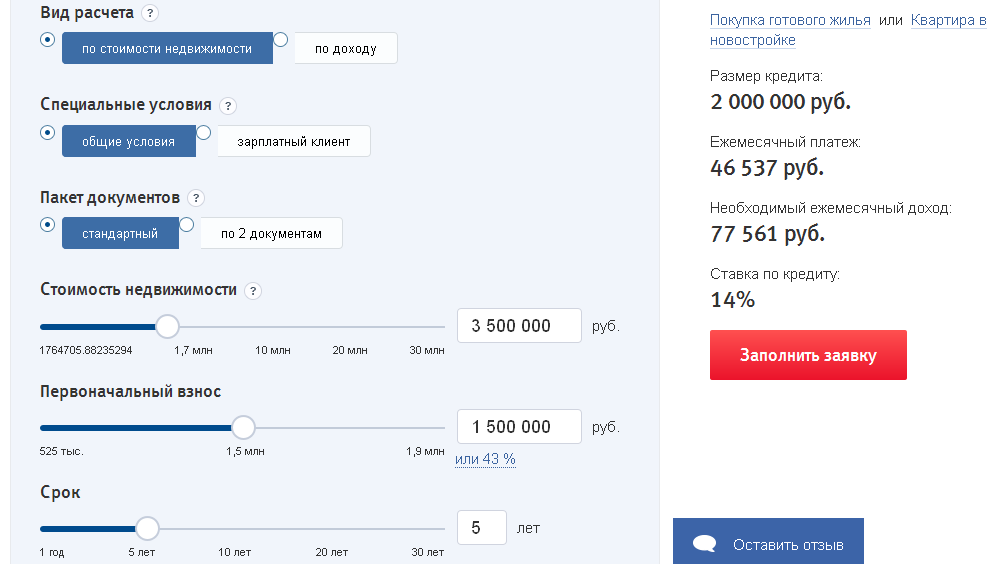
Task: Open Покупка готового жилья link
Action: [790, 20]
